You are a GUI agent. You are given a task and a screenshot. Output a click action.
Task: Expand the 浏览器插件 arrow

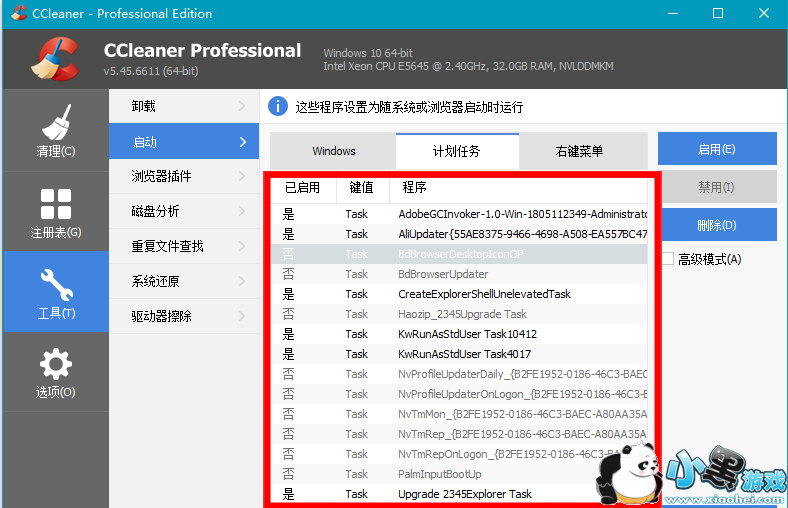click(x=242, y=176)
